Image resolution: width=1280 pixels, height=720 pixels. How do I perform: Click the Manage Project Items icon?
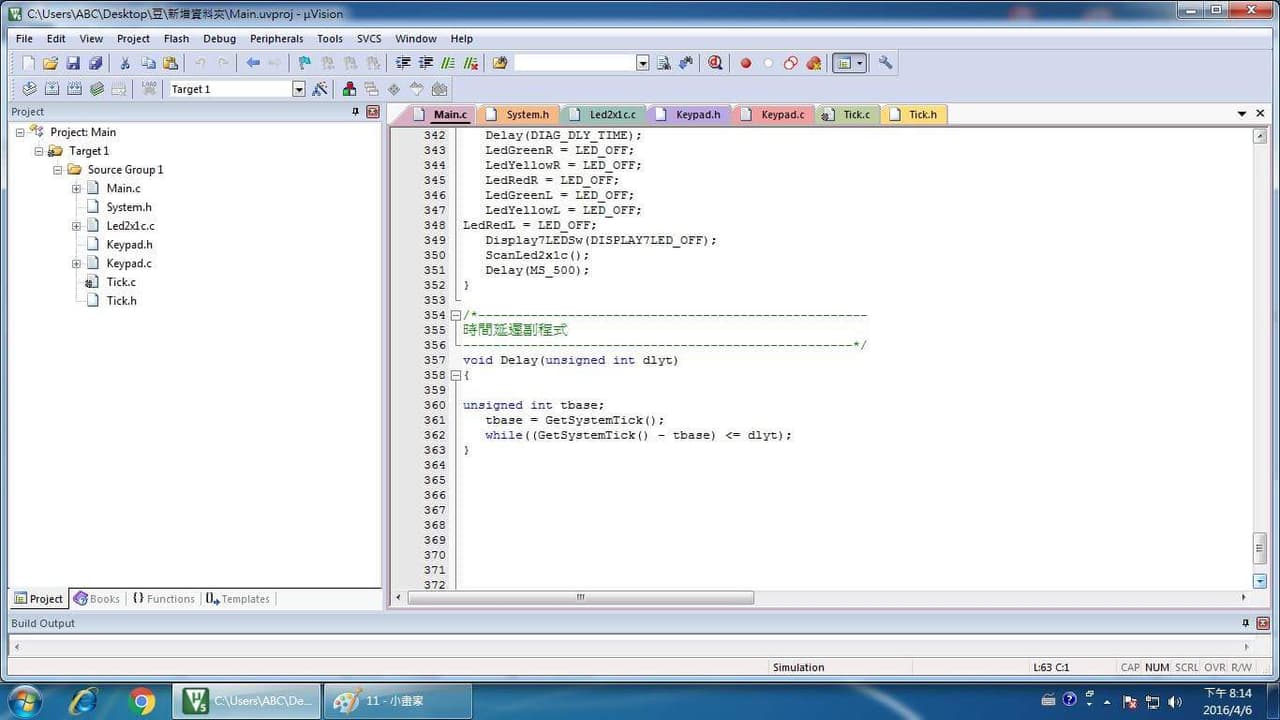coord(349,89)
